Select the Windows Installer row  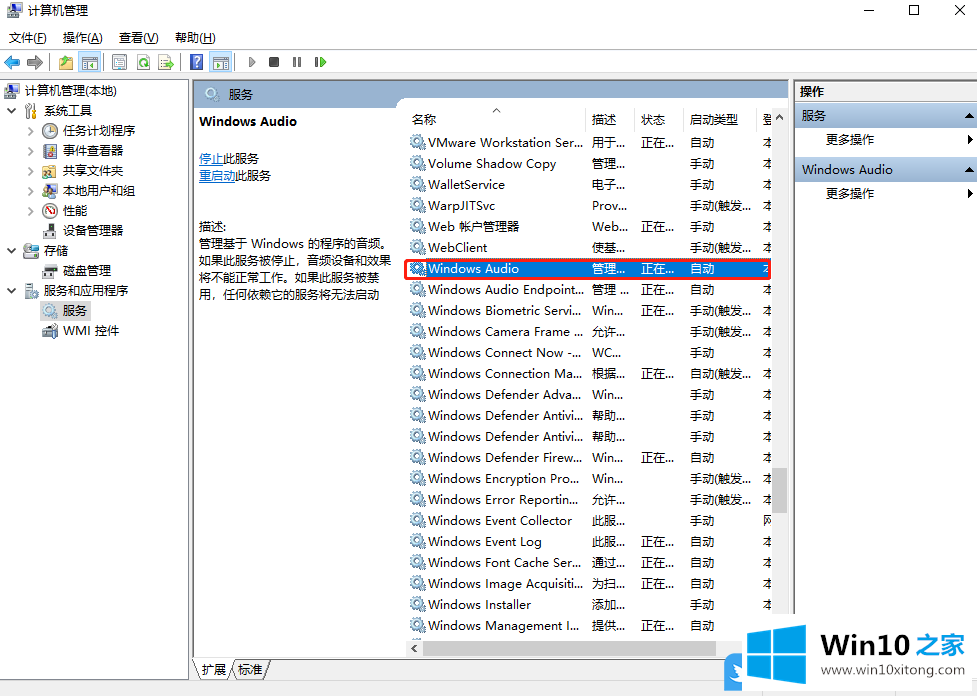point(589,605)
